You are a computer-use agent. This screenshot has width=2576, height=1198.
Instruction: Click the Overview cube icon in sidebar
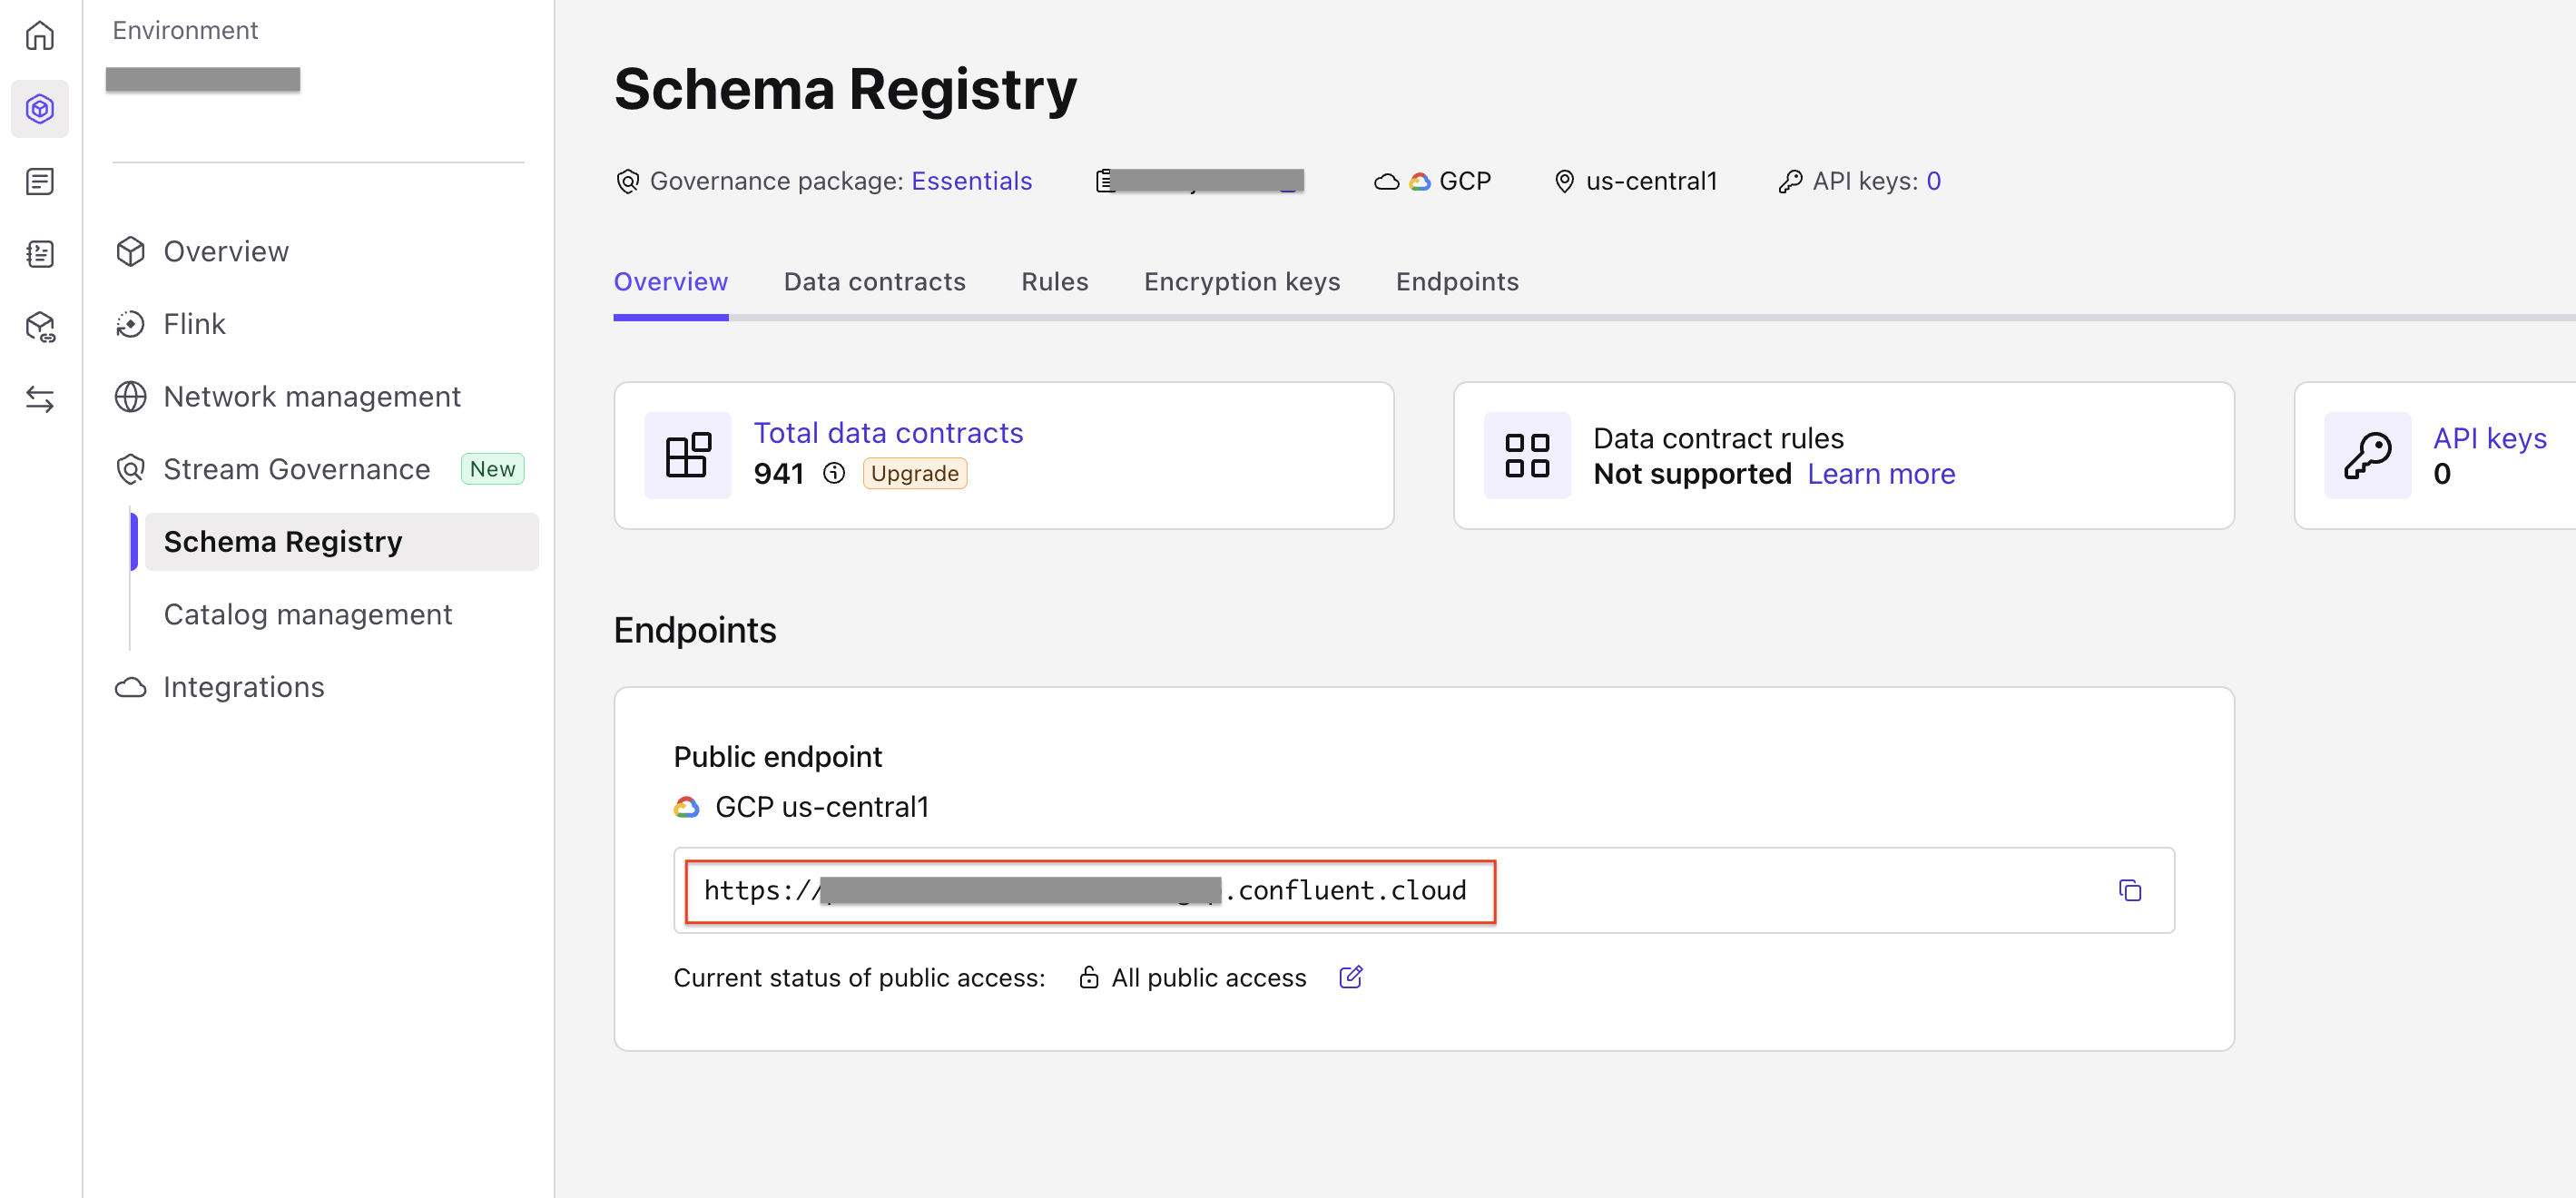(x=131, y=252)
